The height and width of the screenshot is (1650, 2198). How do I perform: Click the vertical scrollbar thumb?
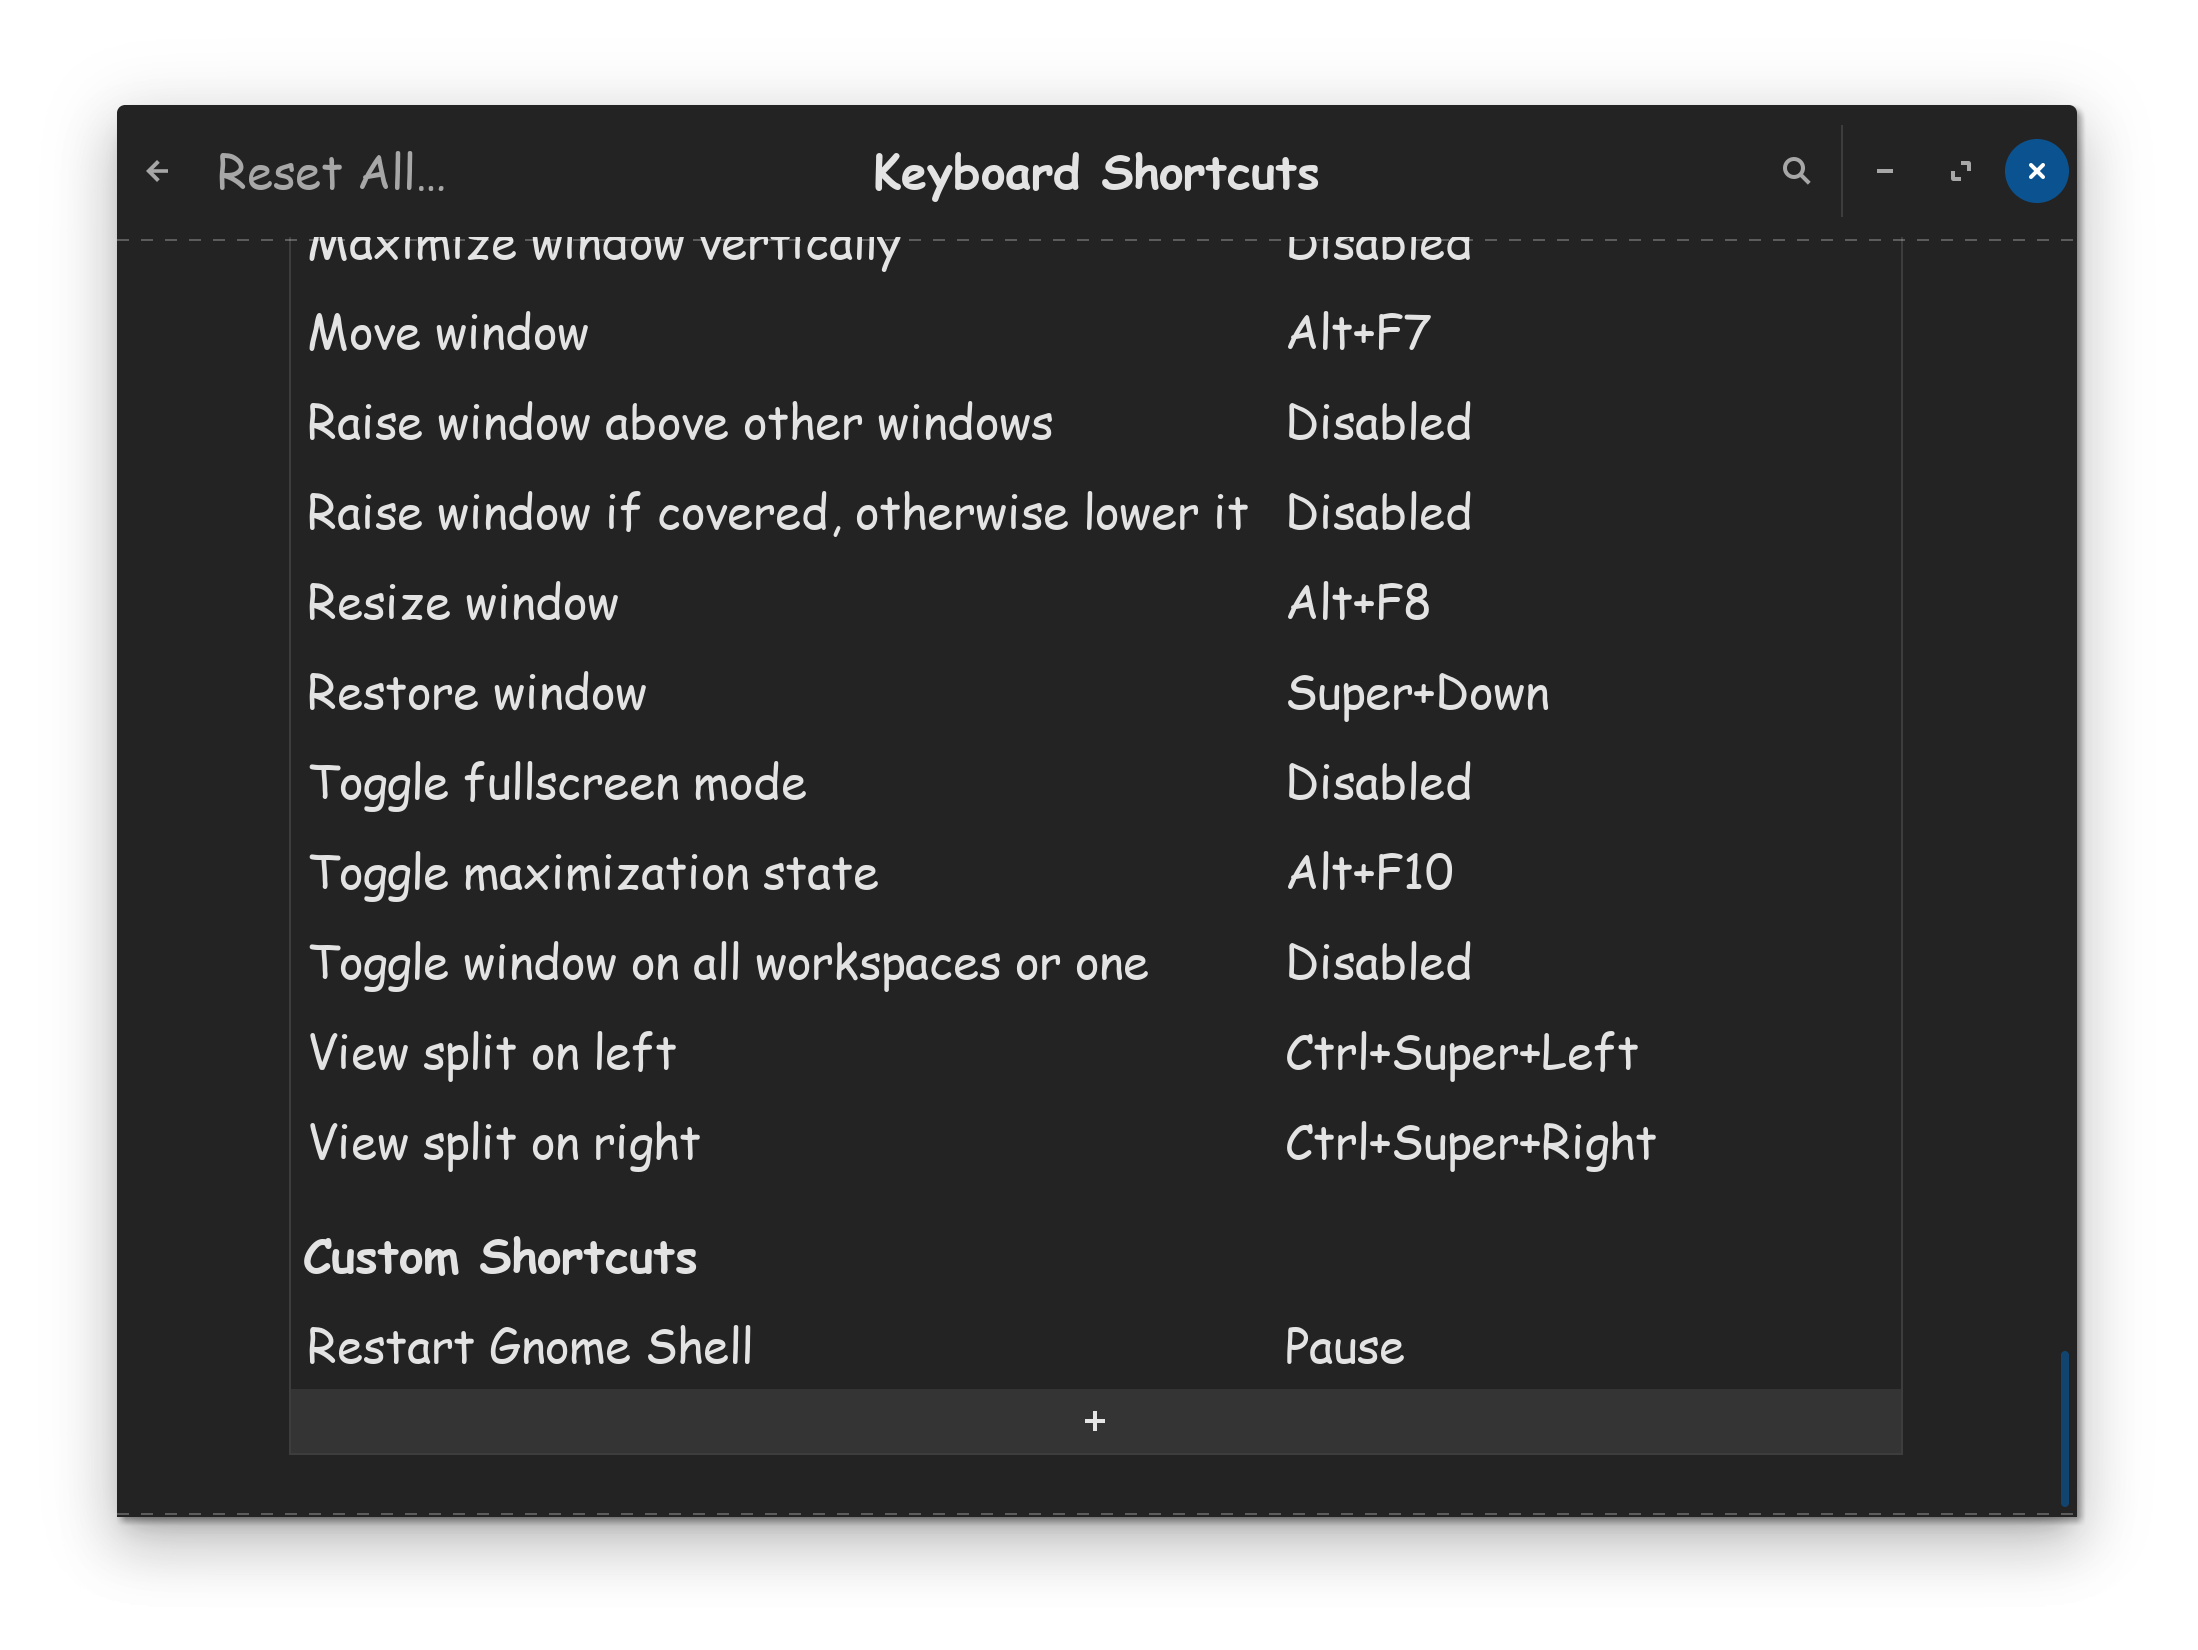2064,1428
